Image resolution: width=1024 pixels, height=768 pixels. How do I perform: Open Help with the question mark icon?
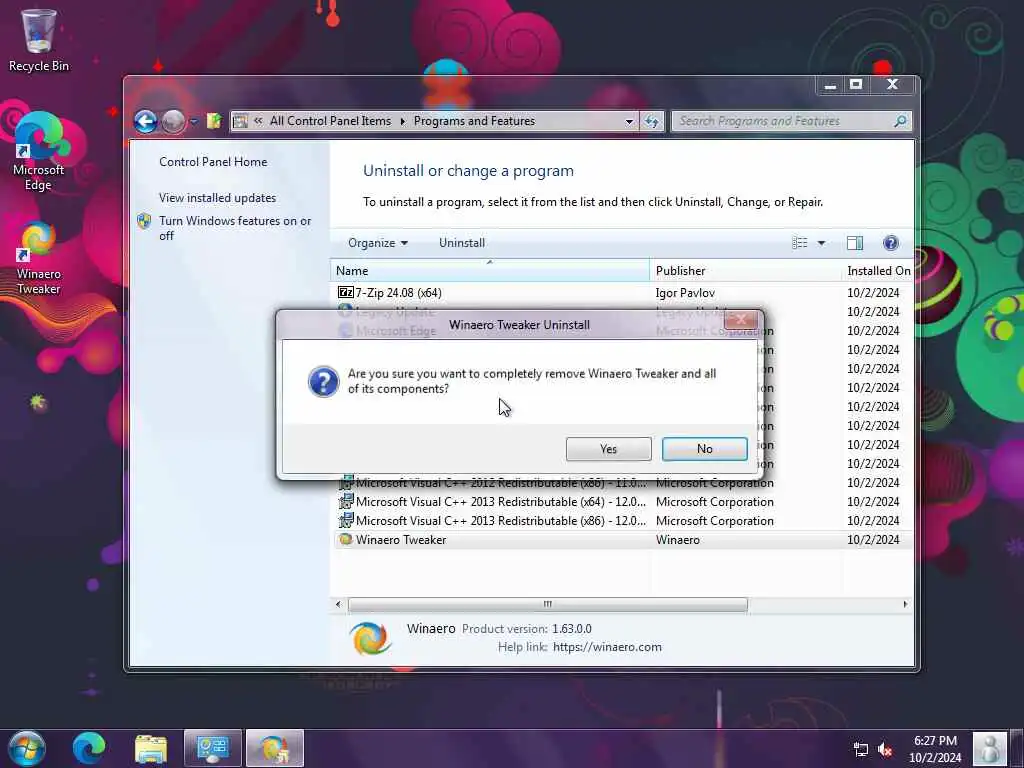pos(890,243)
